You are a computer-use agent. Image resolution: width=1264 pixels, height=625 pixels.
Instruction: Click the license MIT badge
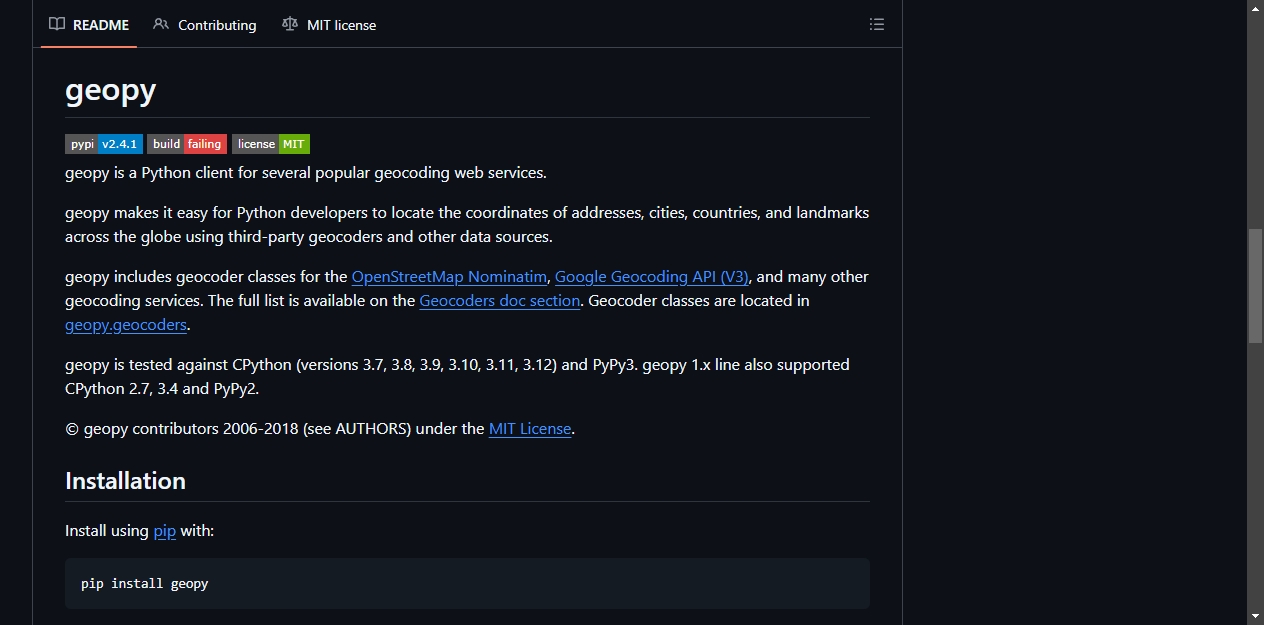coord(271,144)
